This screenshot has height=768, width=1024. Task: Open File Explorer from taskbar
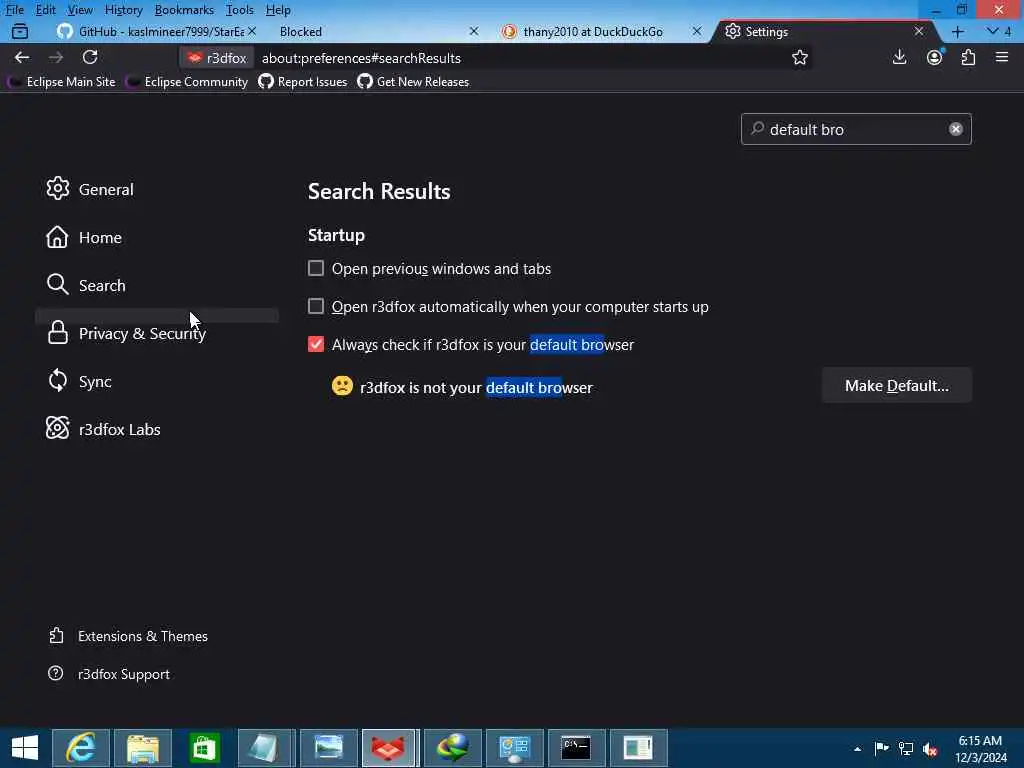[x=143, y=748]
